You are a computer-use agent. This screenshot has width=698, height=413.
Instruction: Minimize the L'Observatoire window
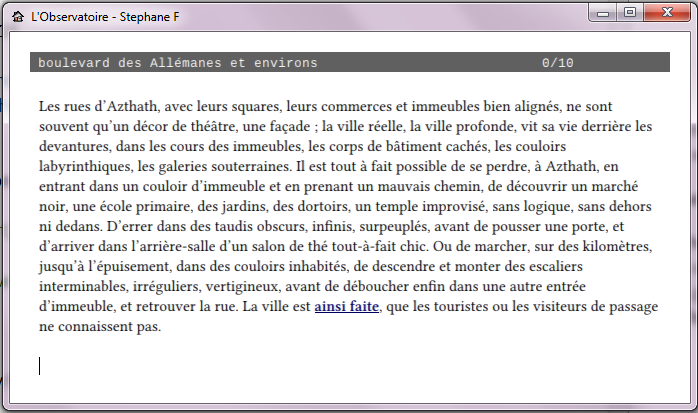(603, 13)
